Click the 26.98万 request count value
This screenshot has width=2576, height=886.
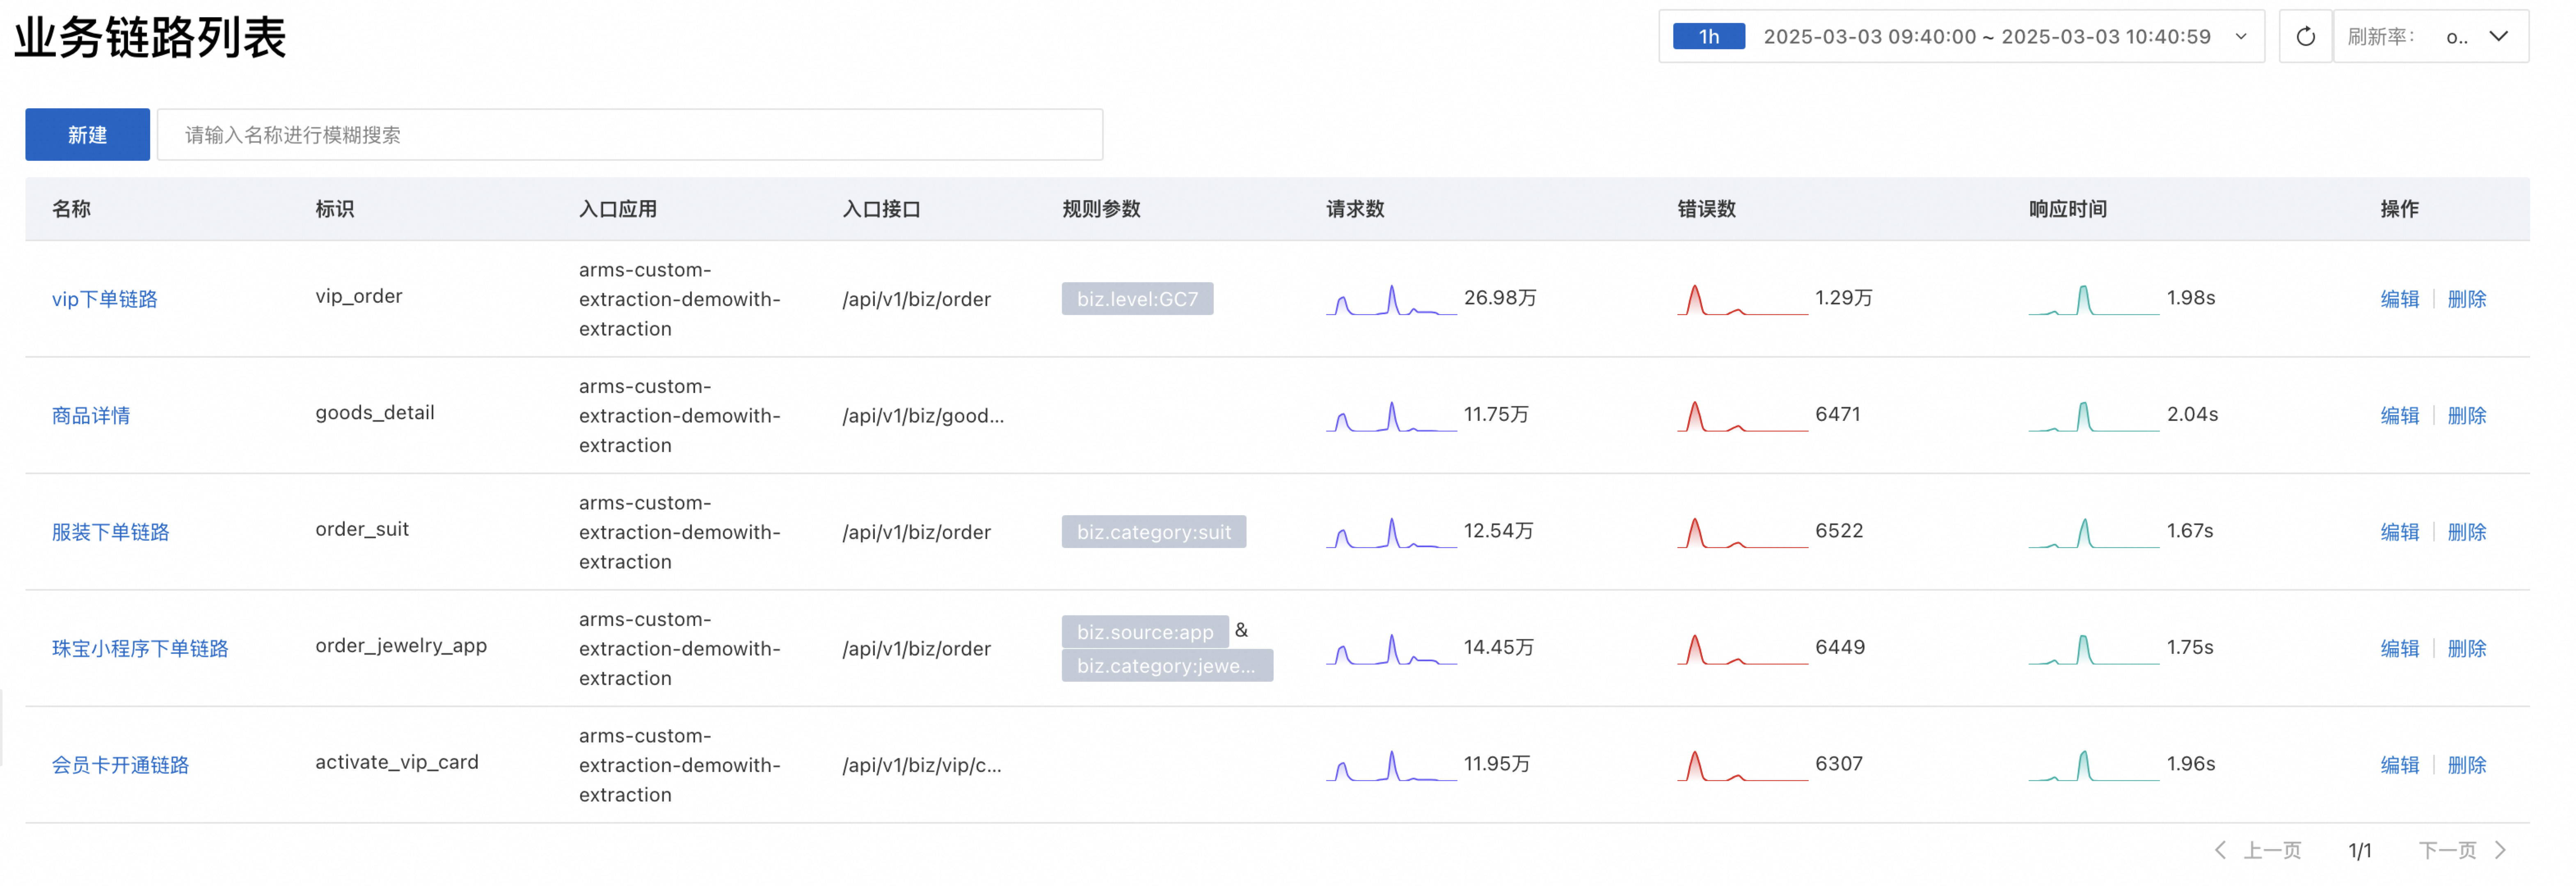(1500, 298)
